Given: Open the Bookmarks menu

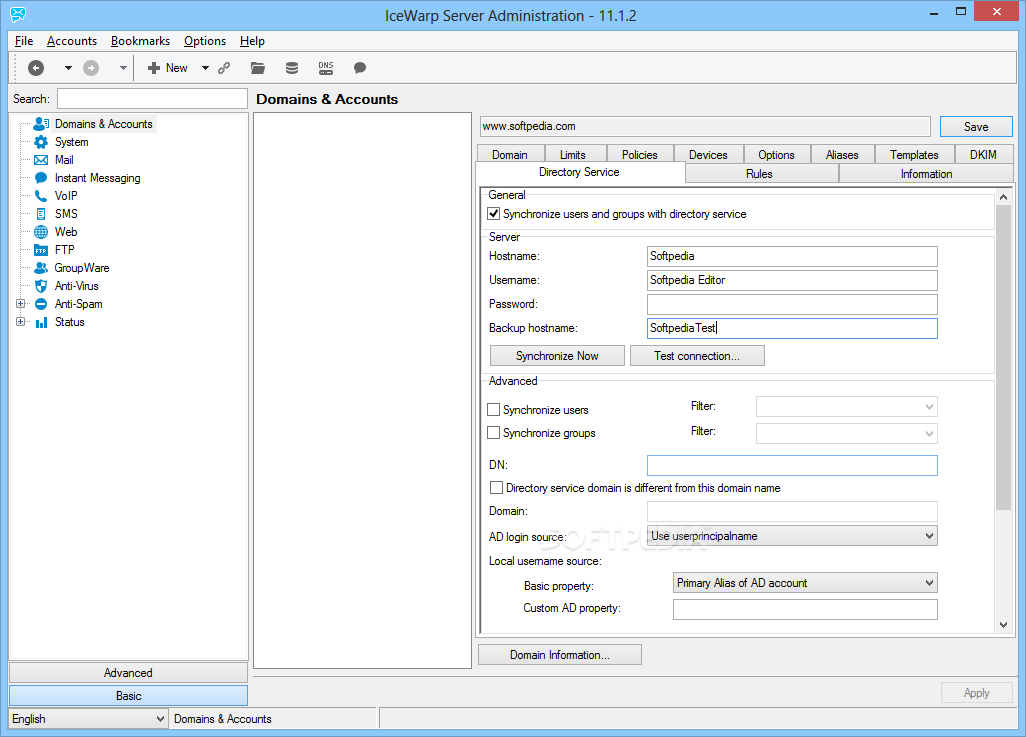Looking at the screenshot, I should [x=140, y=41].
